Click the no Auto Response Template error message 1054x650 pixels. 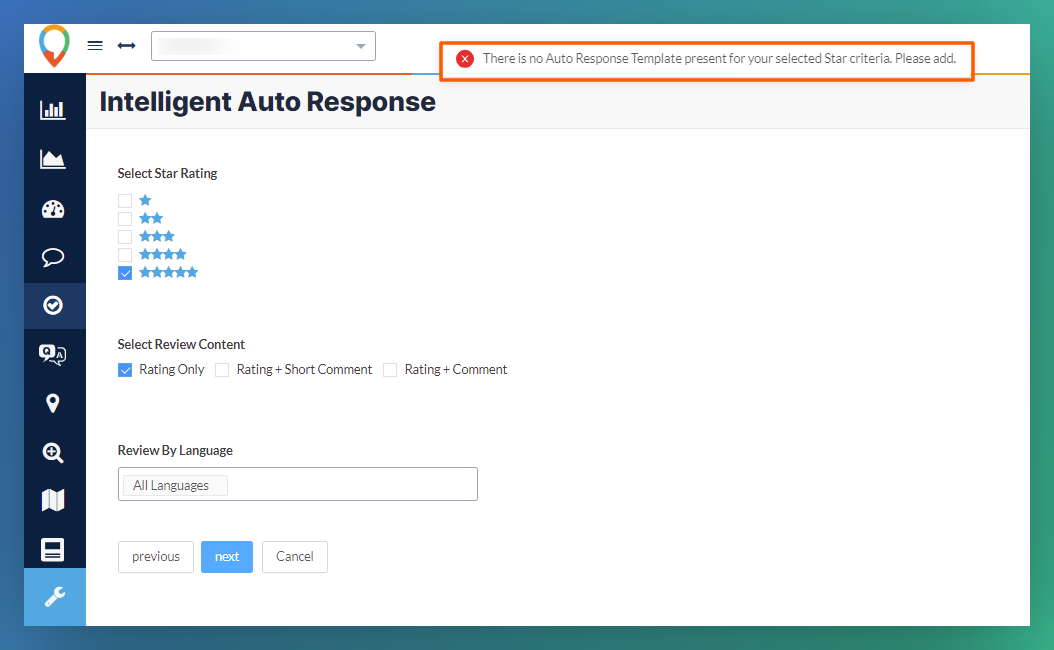pyautogui.click(x=719, y=58)
